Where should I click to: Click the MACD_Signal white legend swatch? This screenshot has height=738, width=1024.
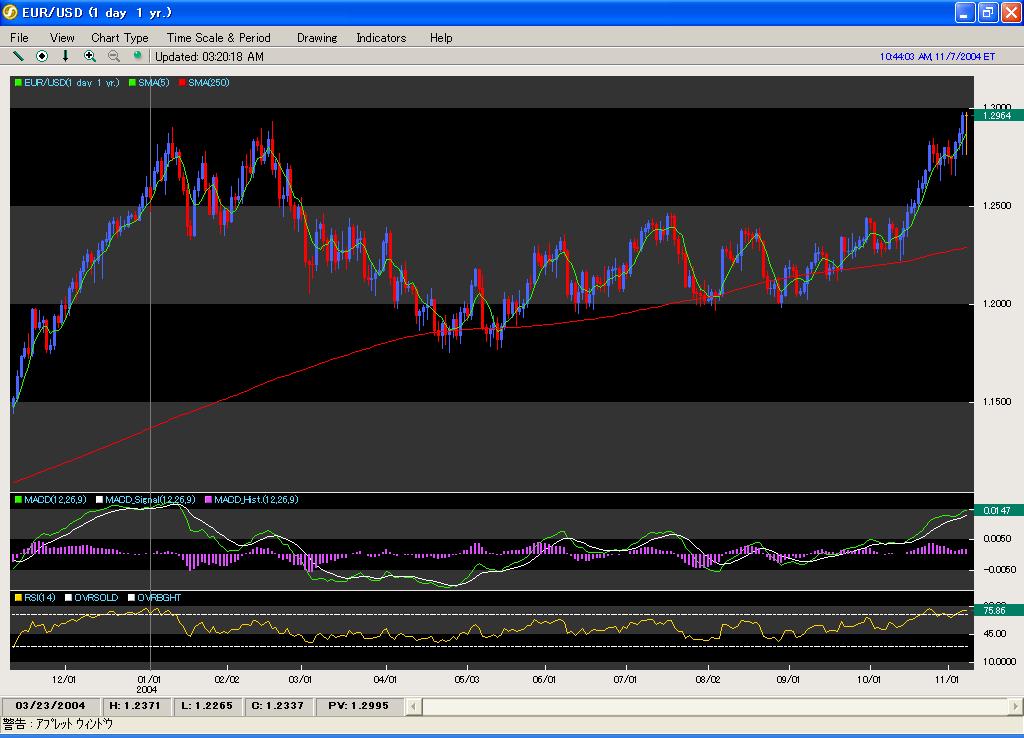coord(99,500)
